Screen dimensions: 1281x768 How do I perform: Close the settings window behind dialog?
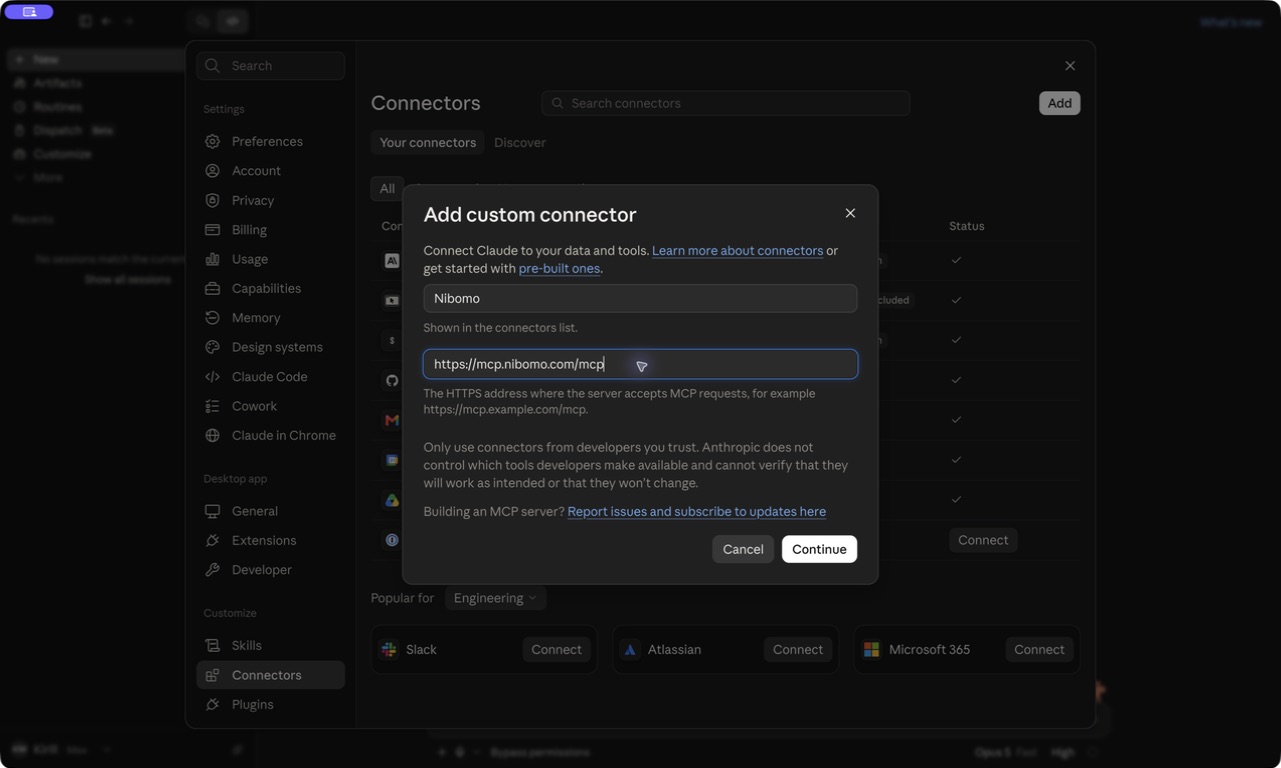click(x=1070, y=66)
